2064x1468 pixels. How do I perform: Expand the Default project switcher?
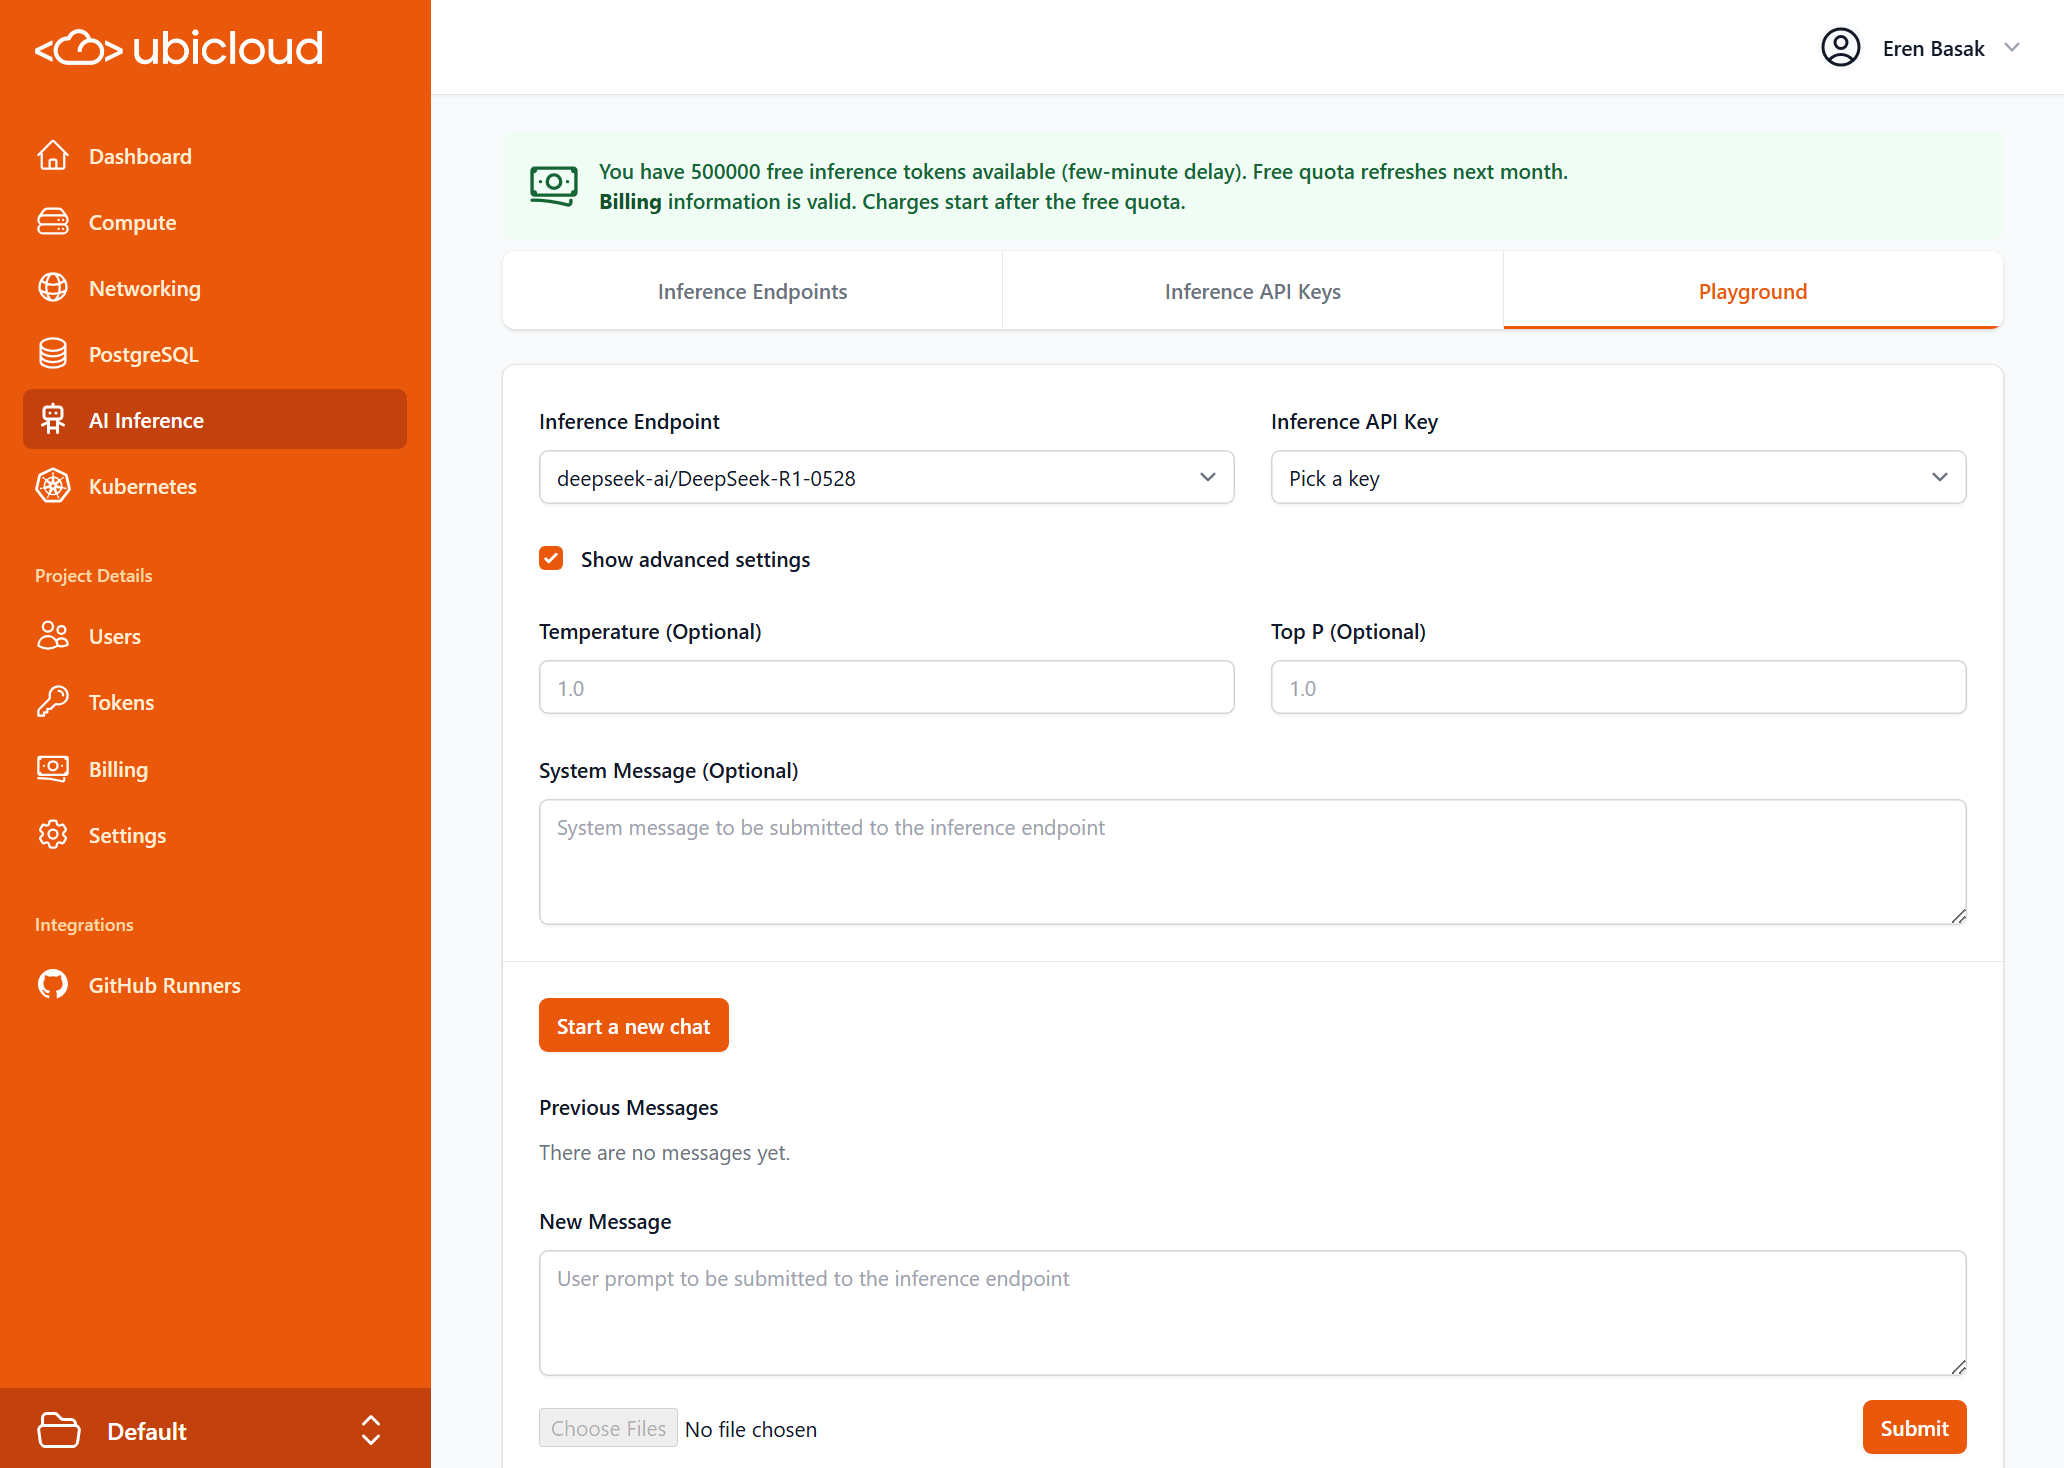[x=370, y=1430]
